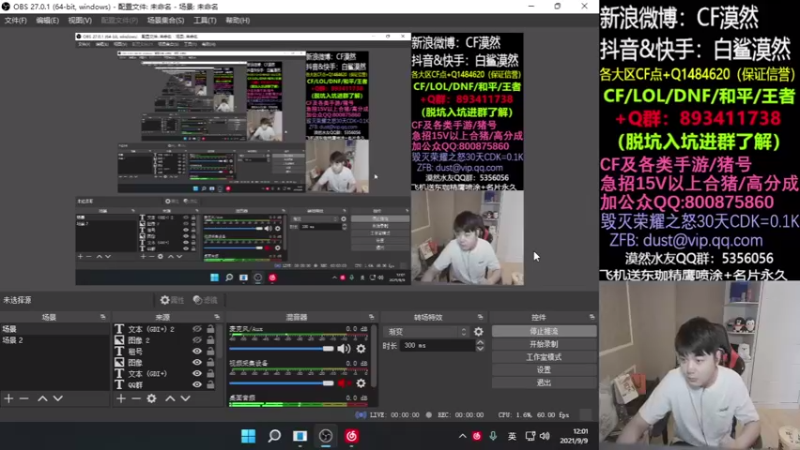
Task: Remove selected source with minus button
Action: pos(136,398)
